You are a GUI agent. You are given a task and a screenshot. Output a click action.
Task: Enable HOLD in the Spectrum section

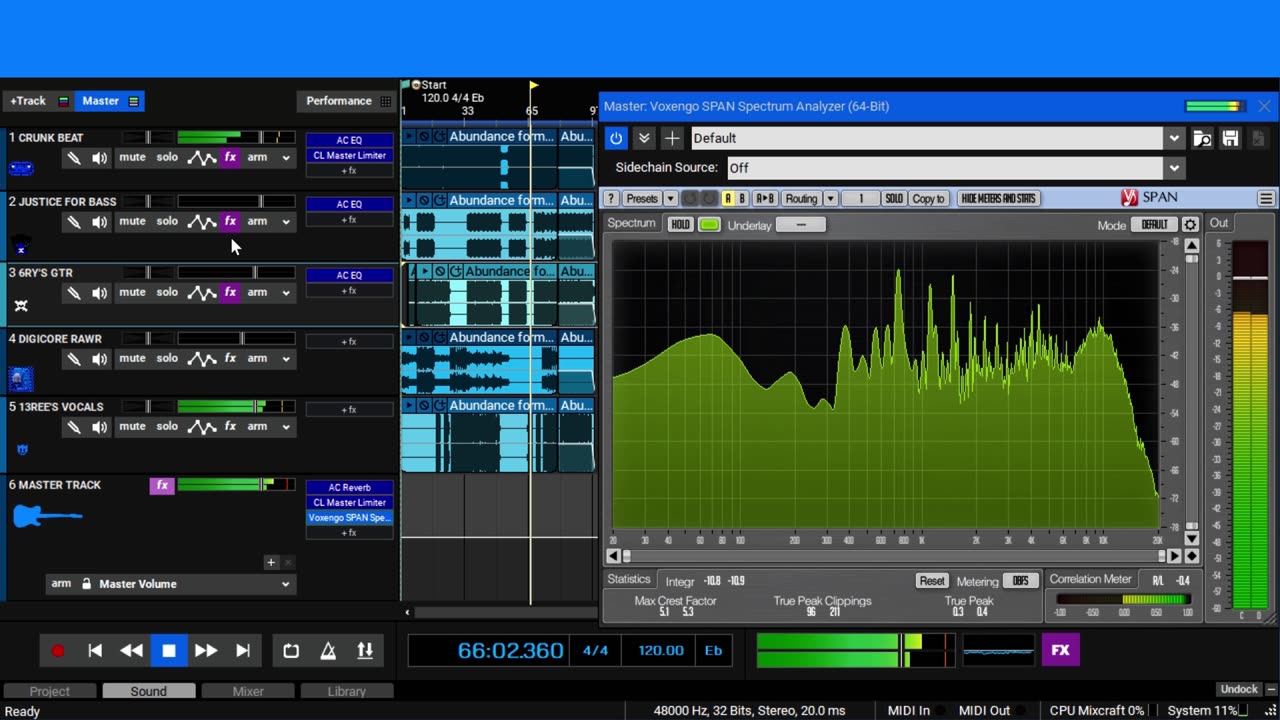tap(680, 224)
